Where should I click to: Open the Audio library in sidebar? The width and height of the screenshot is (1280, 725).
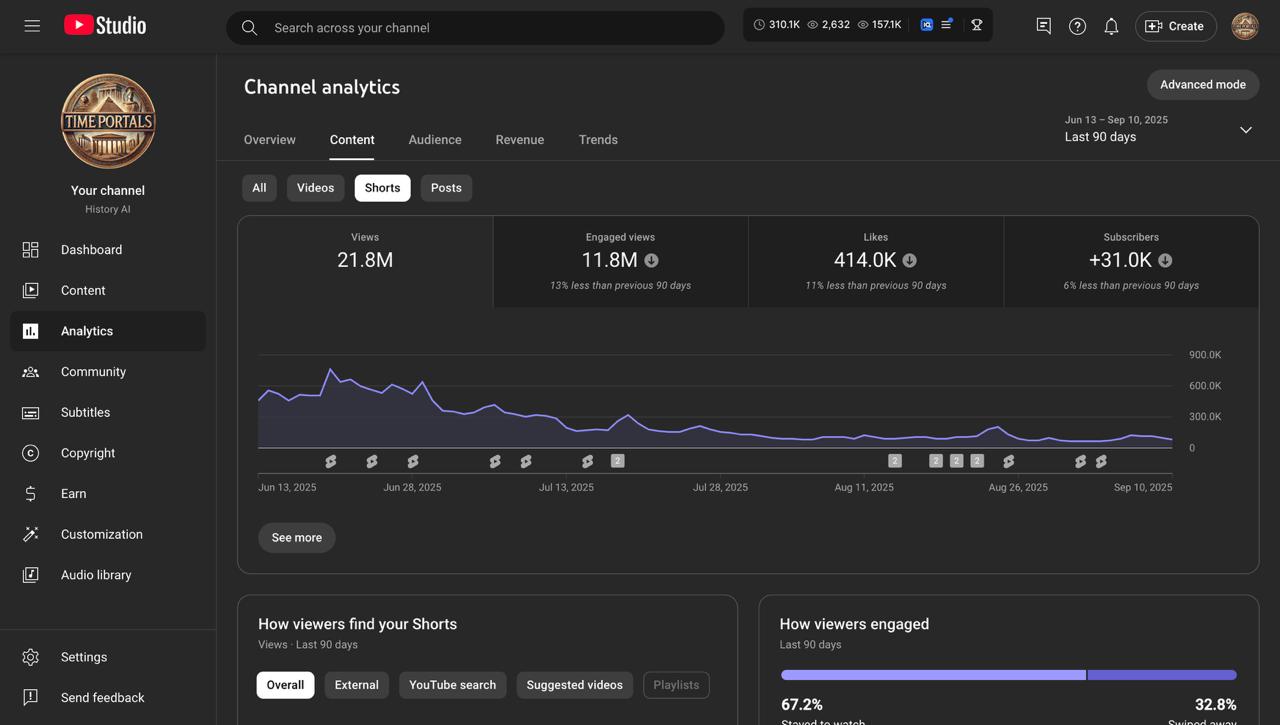coord(96,575)
